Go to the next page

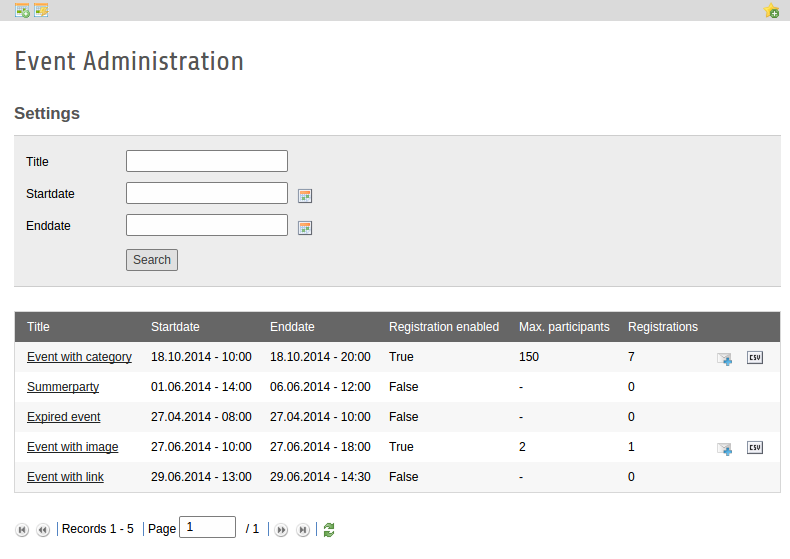281,530
